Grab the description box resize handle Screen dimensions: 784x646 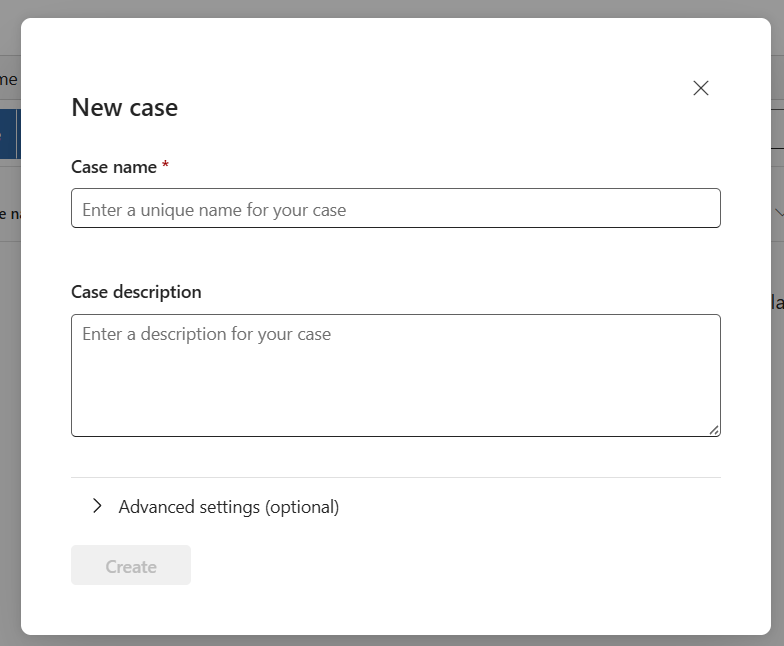point(714,430)
